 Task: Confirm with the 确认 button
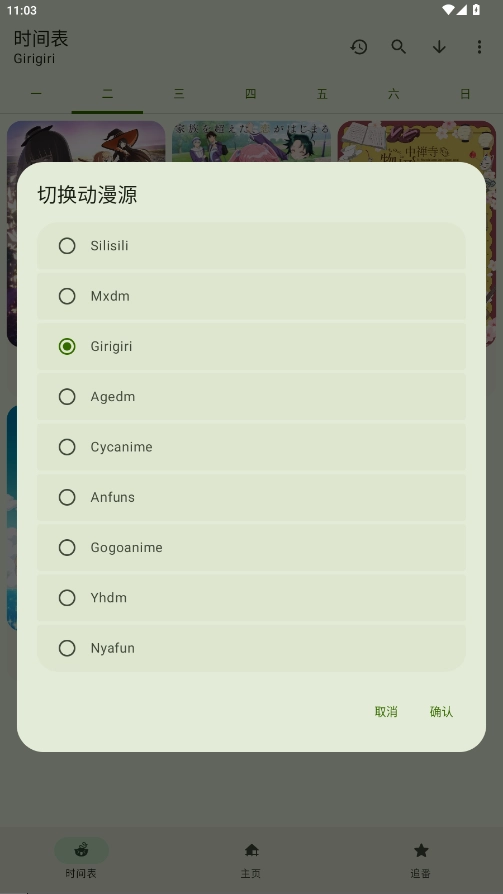point(441,712)
